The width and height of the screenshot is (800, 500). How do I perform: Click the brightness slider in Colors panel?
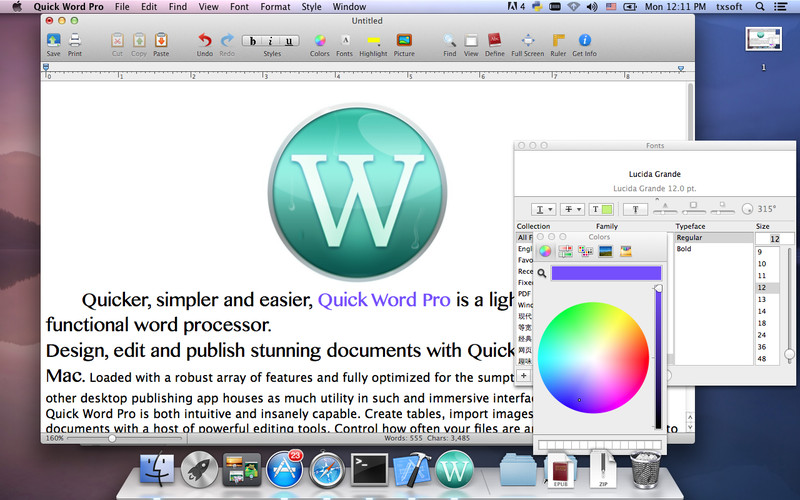[658, 359]
